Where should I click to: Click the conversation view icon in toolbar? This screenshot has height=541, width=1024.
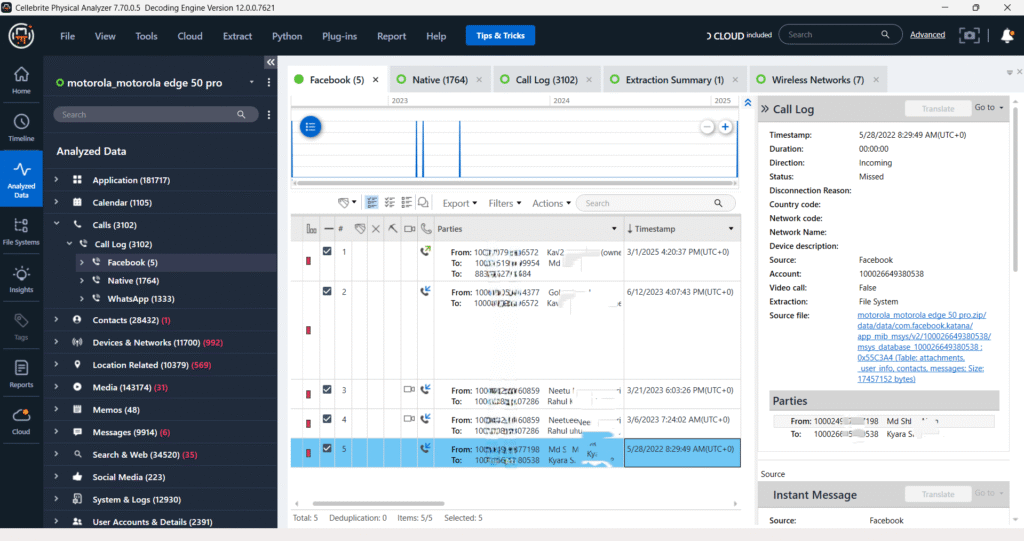coord(423,203)
